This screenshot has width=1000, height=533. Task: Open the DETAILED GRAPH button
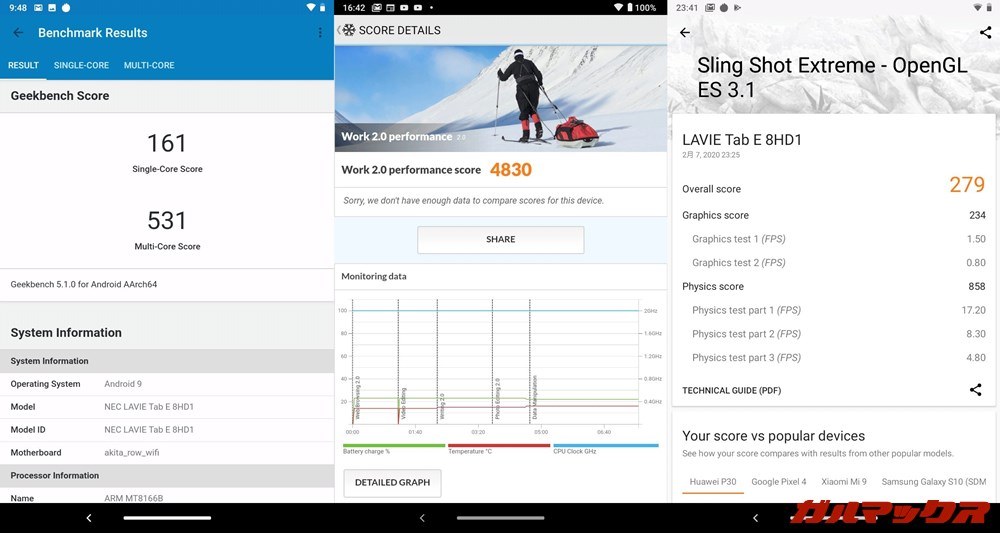pyautogui.click(x=392, y=483)
